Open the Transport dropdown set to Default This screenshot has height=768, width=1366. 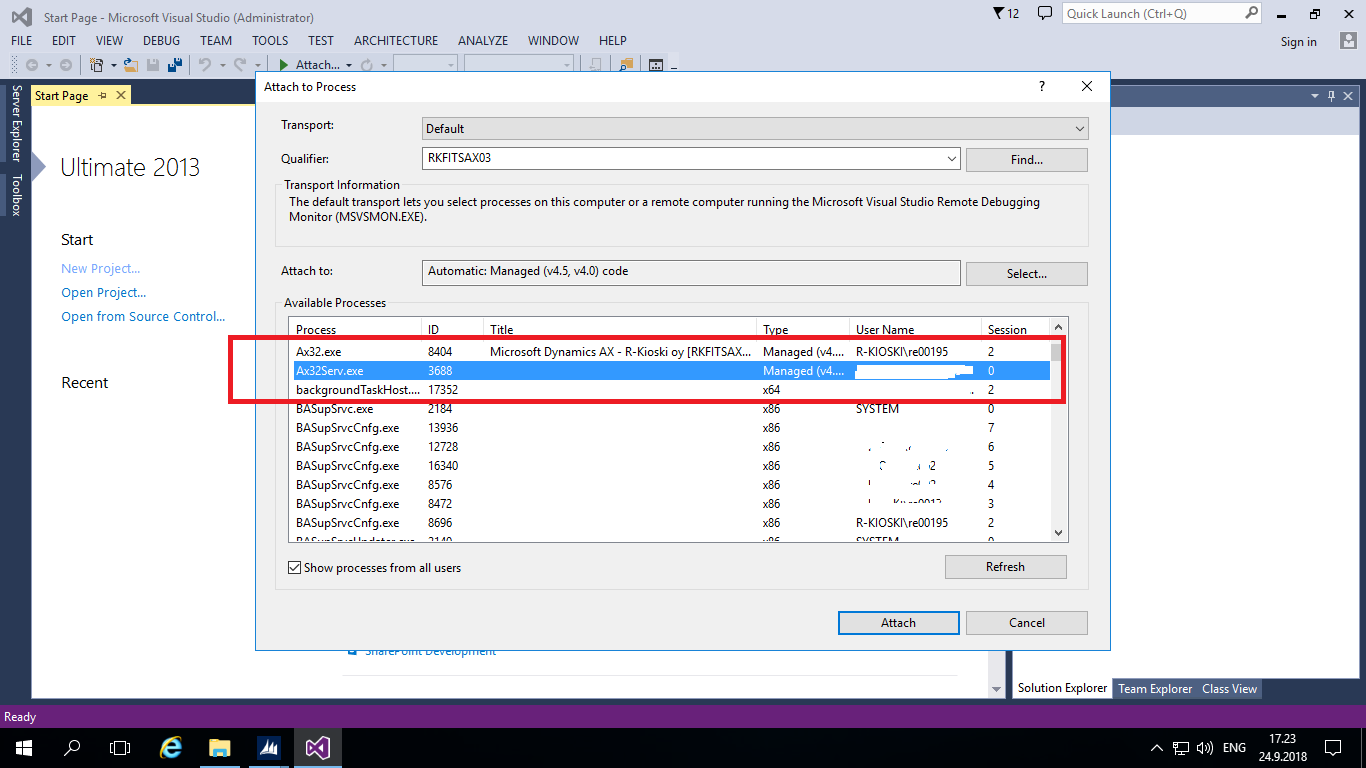coord(1078,128)
